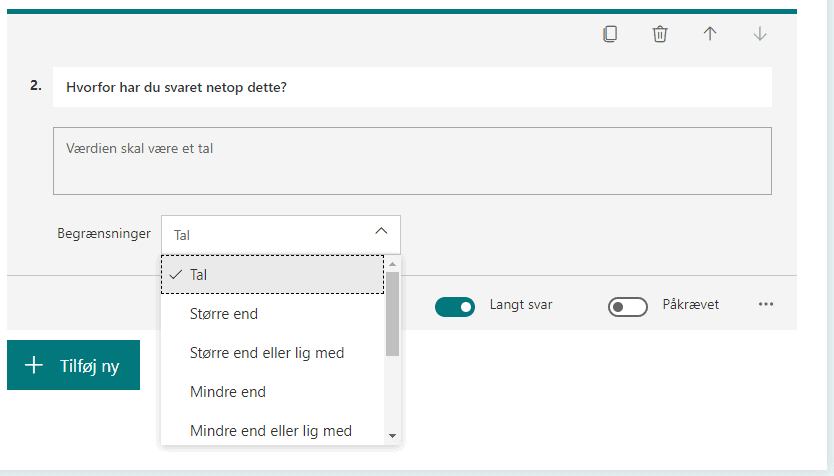Move the question down with the arrow
The image size is (834, 476).
point(760,34)
